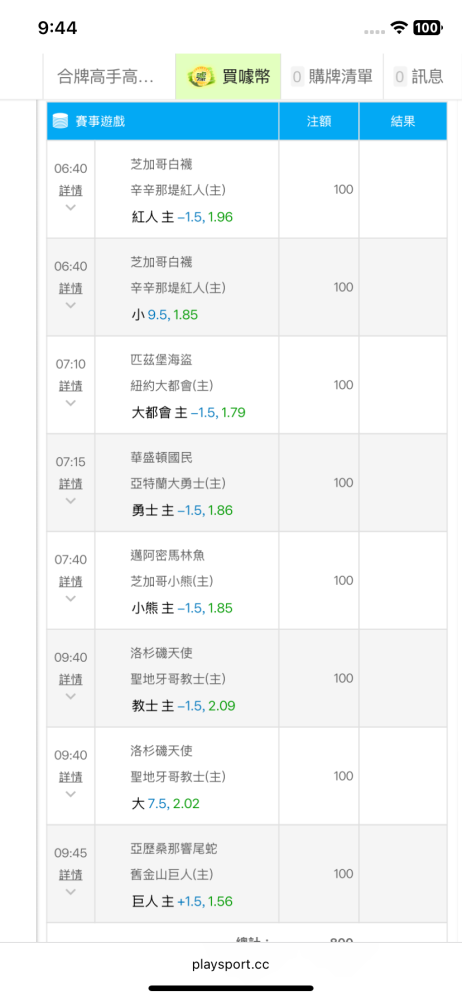Expand the chevron under the 07:40 Marlins game
The height and width of the screenshot is (1000, 462).
coord(71,598)
